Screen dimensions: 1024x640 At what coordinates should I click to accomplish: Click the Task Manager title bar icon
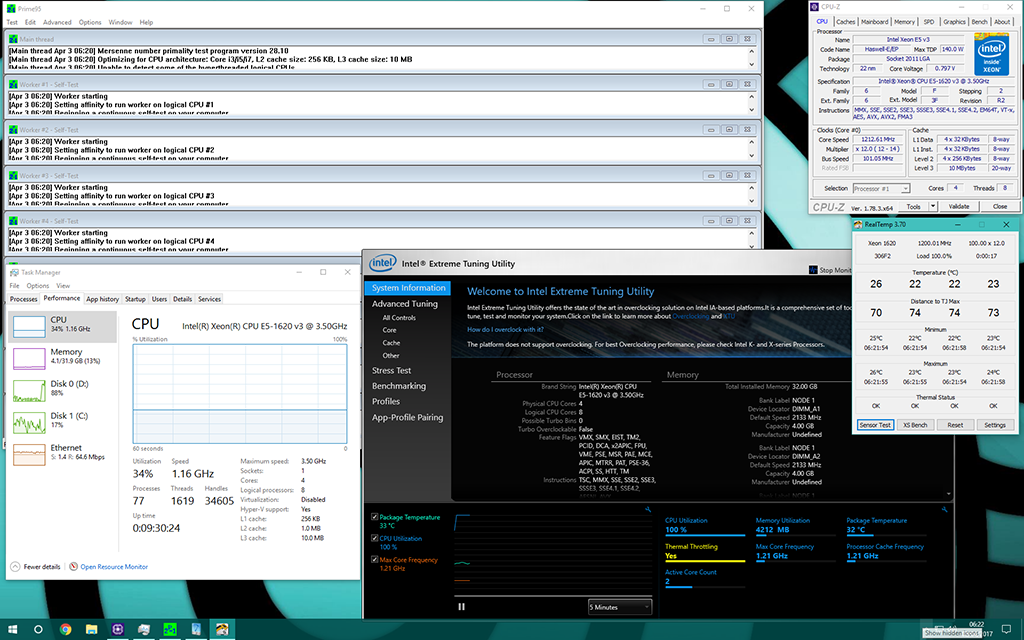click(14, 272)
